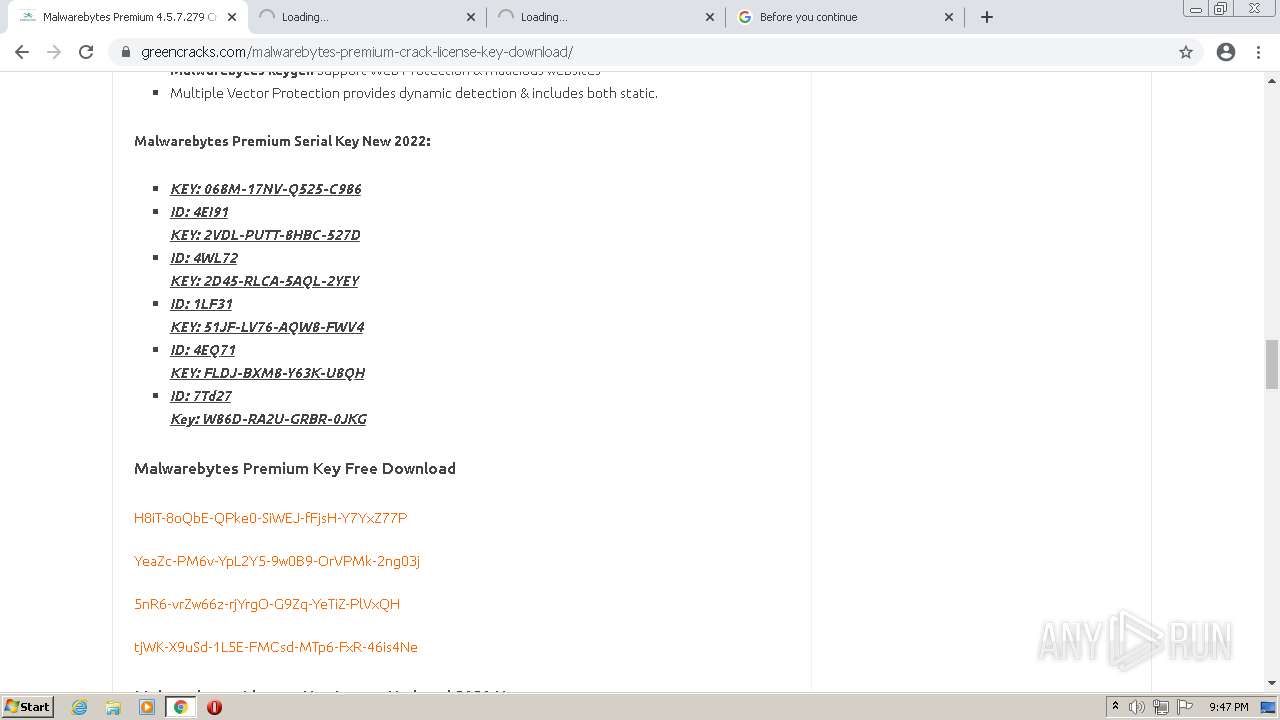Reload the current page
Viewport: 1280px width, 720px height.
(86, 52)
